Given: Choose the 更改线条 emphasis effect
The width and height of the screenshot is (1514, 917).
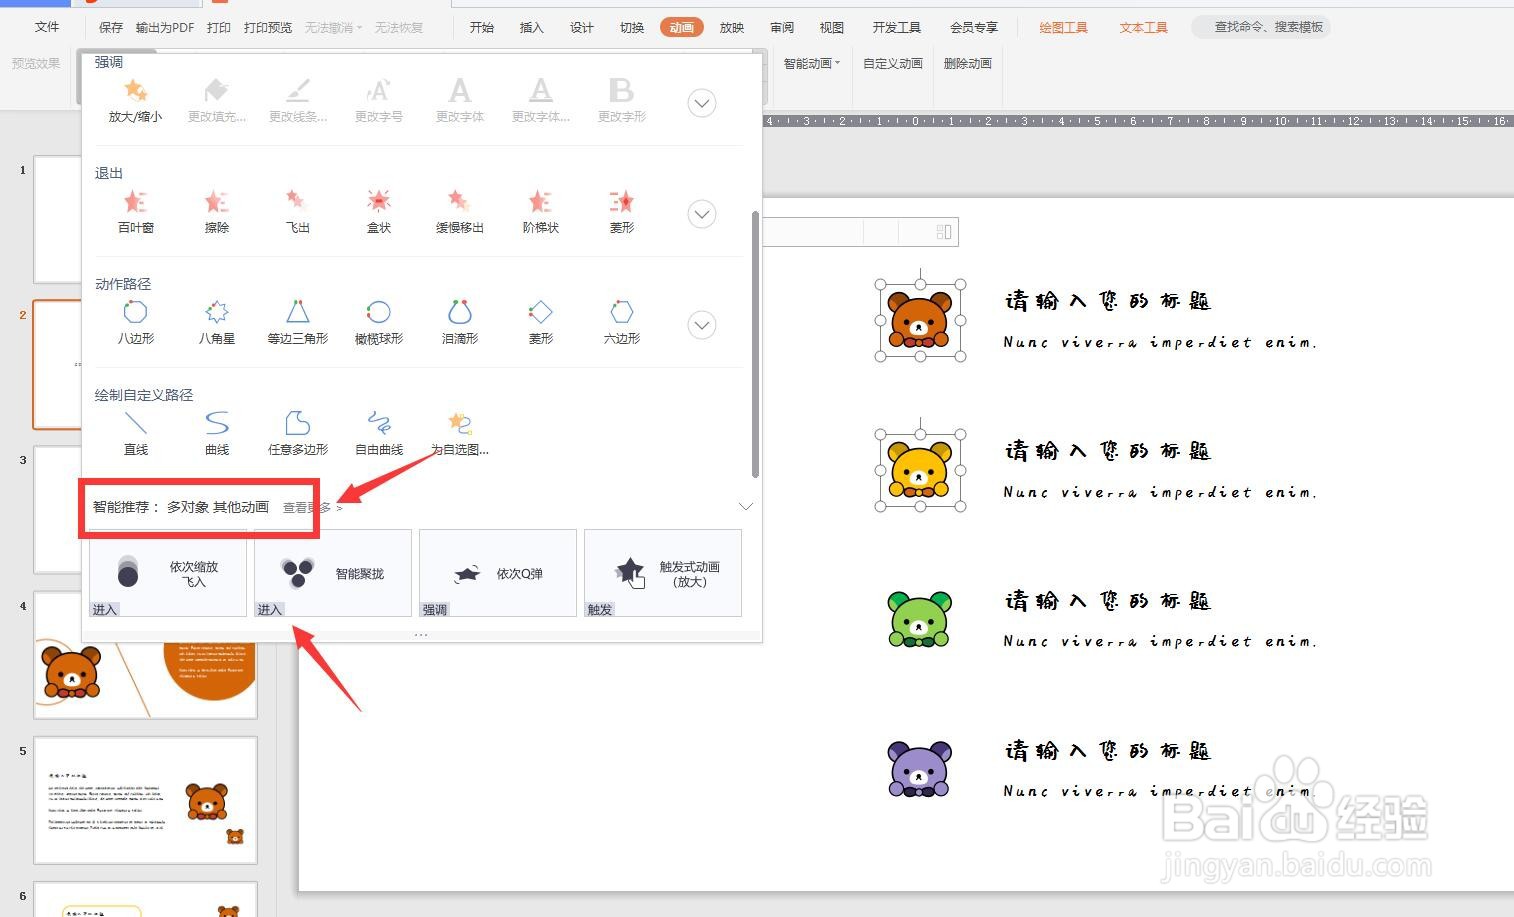Looking at the screenshot, I should 298,101.
